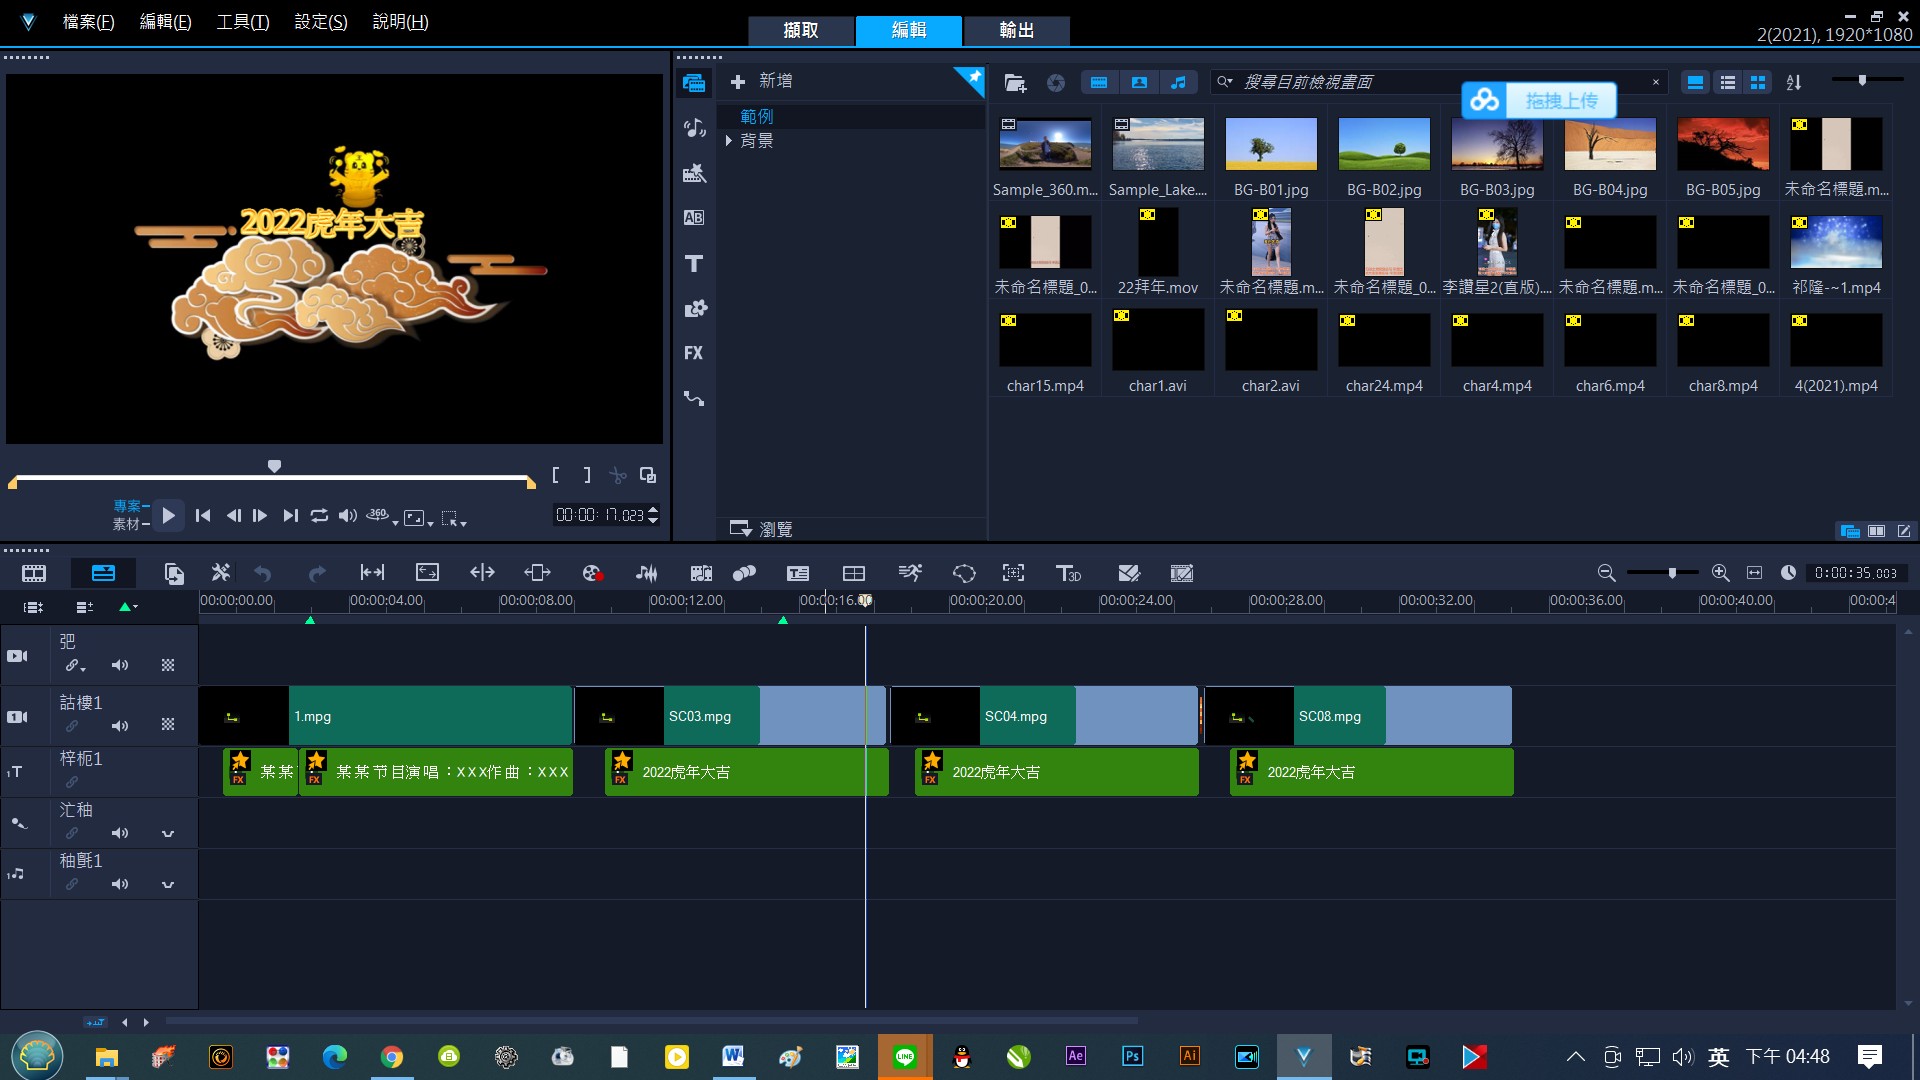Click the 擷取 tab
Image resolution: width=1920 pixels, height=1080 pixels.
tap(803, 29)
